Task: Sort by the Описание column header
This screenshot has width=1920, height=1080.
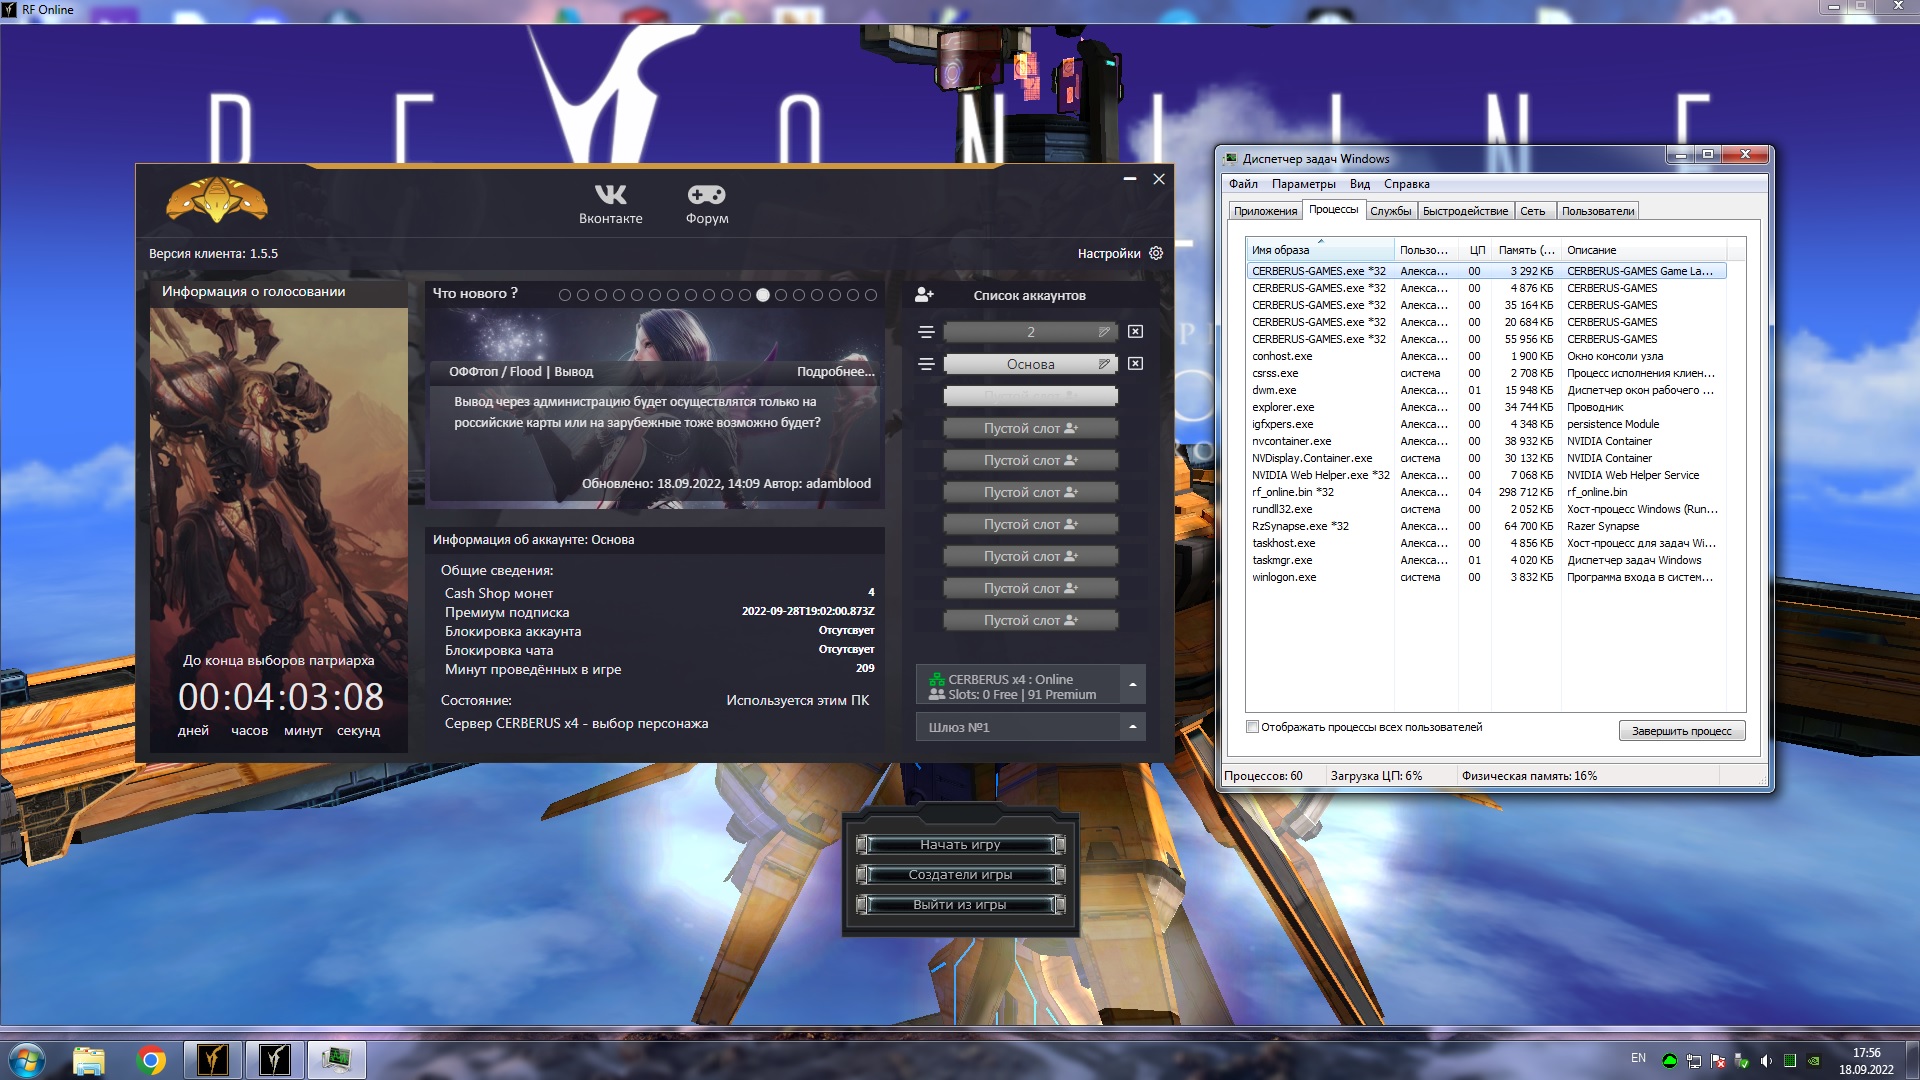Action: [x=1643, y=250]
